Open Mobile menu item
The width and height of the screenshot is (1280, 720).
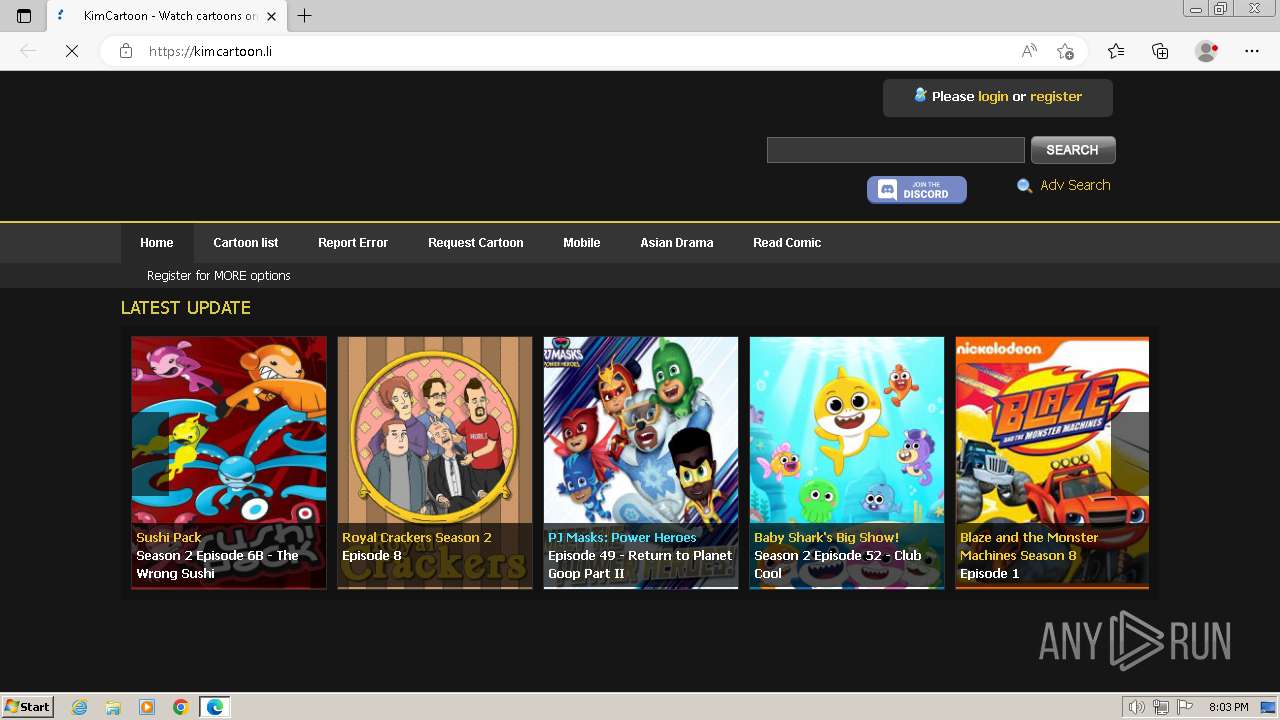click(582, 243)
